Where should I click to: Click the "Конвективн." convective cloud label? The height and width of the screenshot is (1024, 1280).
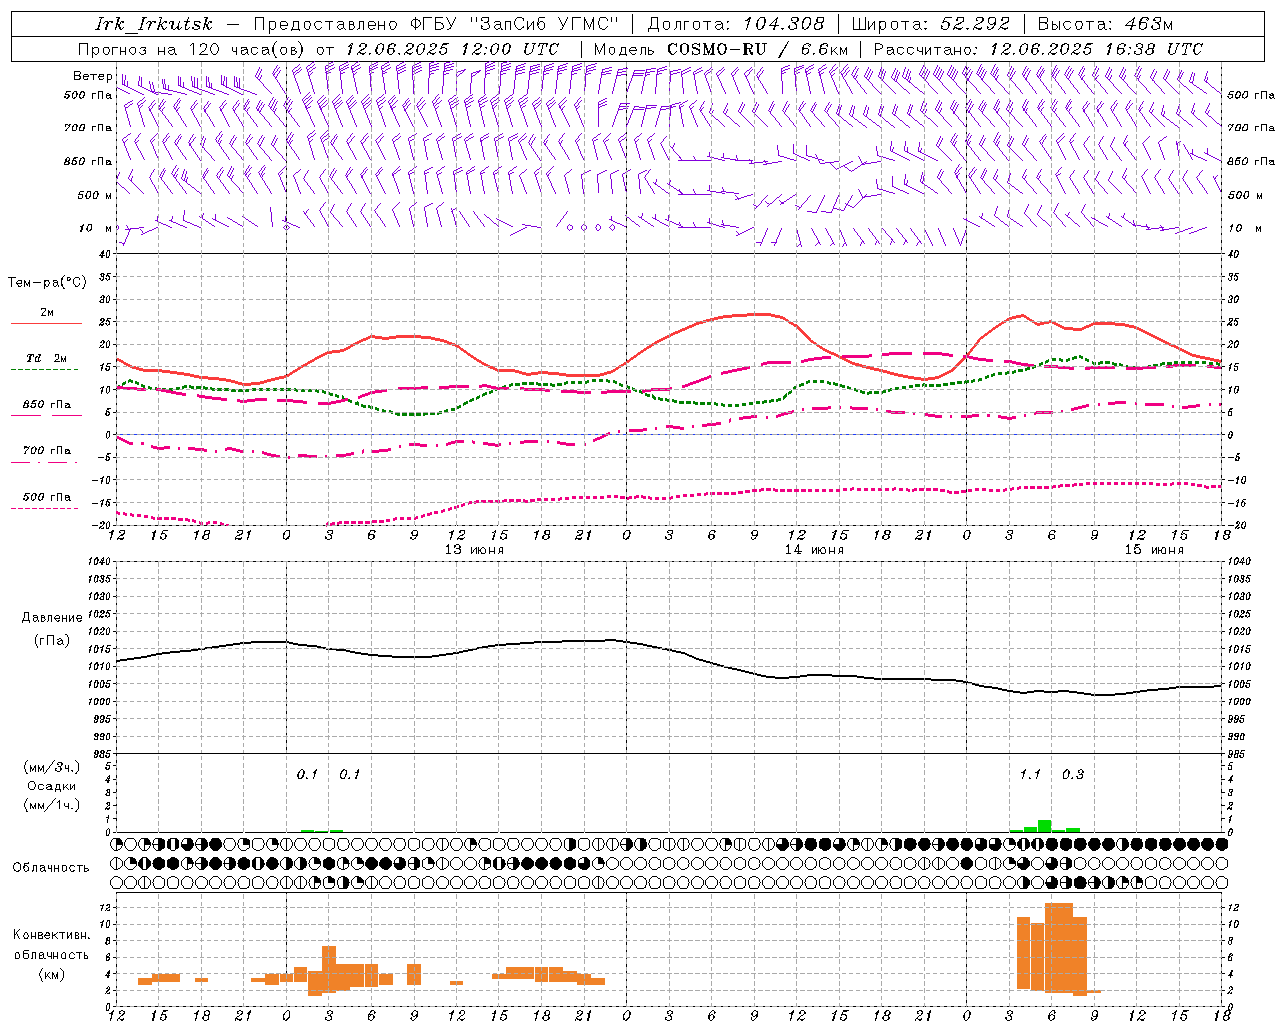click(52, 935)
